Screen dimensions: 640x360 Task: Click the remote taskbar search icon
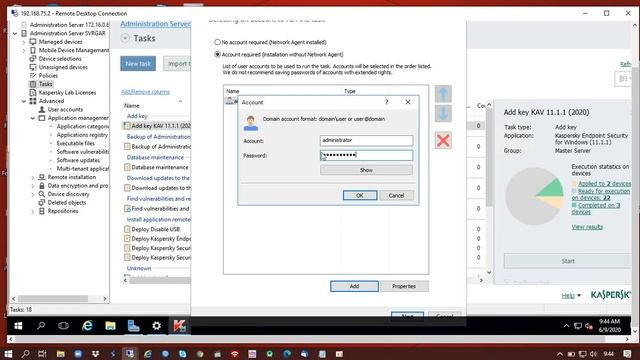[41, 326]
